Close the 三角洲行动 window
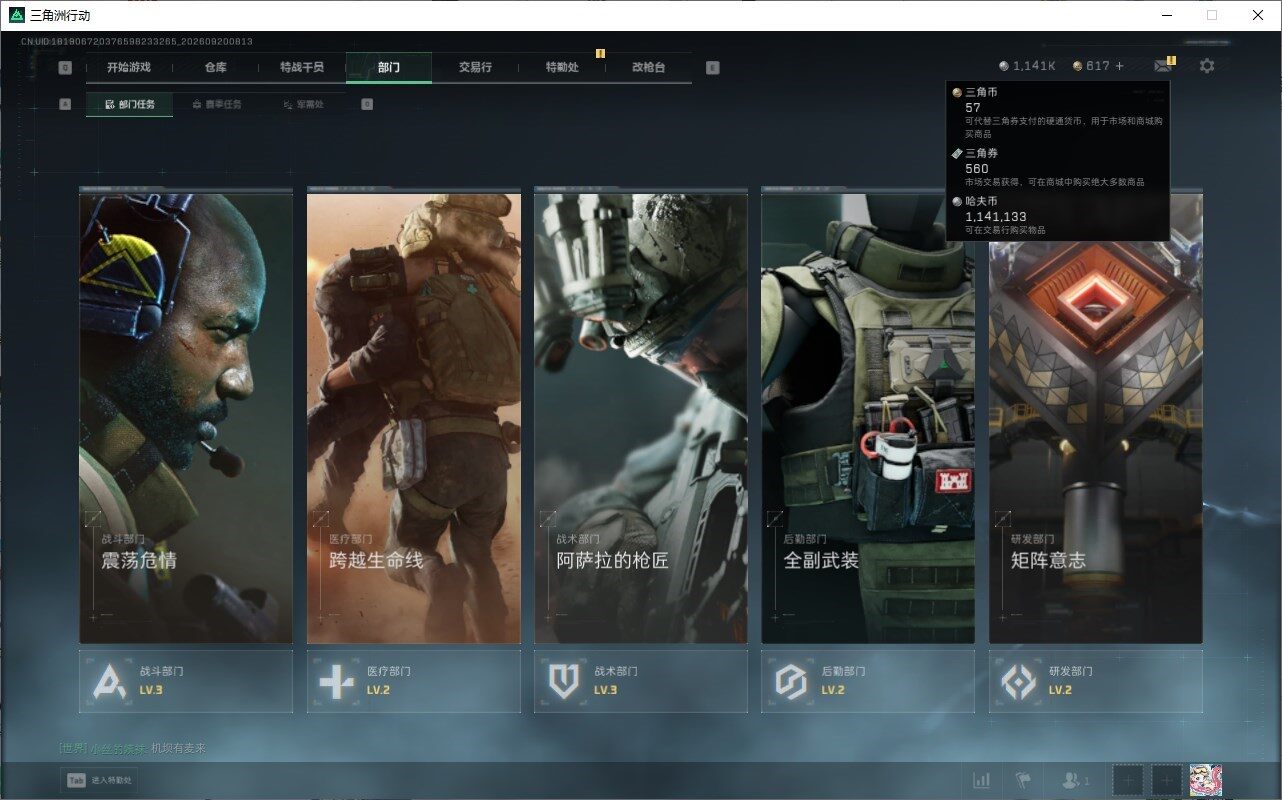This screenshot has width=1282, height=800. (1258, 15)
